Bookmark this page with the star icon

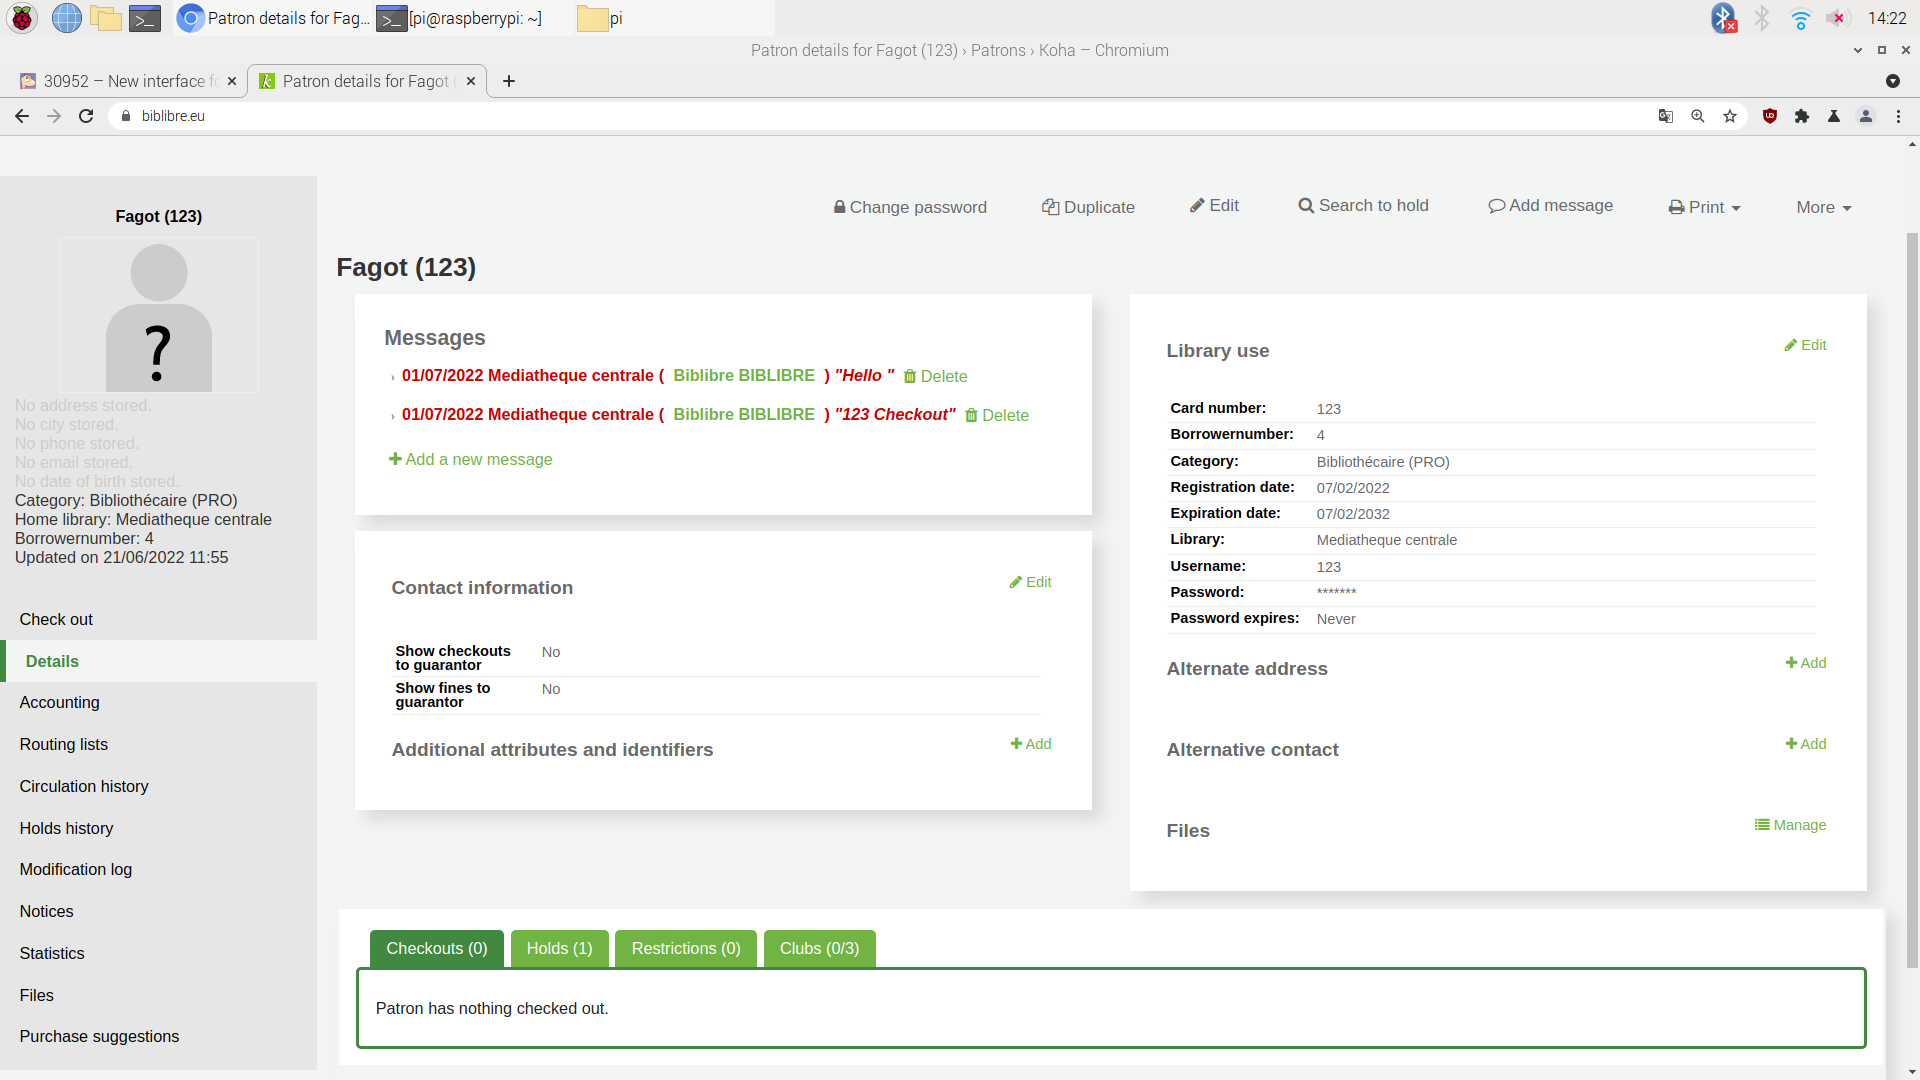pos(1730,116)
